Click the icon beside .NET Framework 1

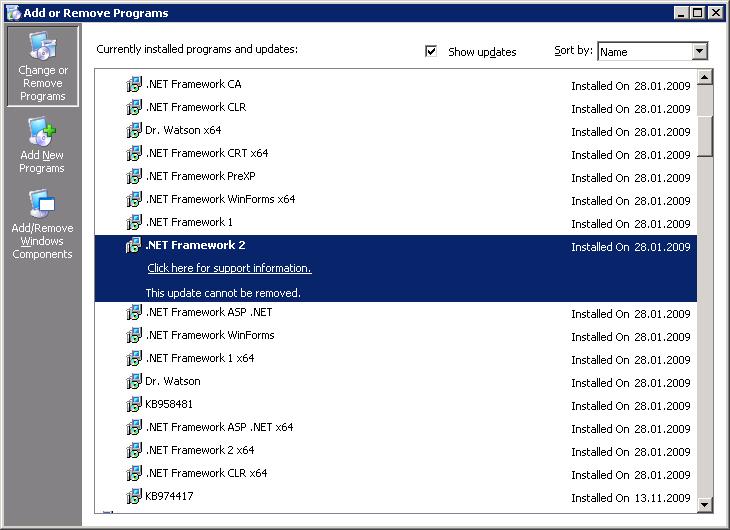tap(134, 222)
